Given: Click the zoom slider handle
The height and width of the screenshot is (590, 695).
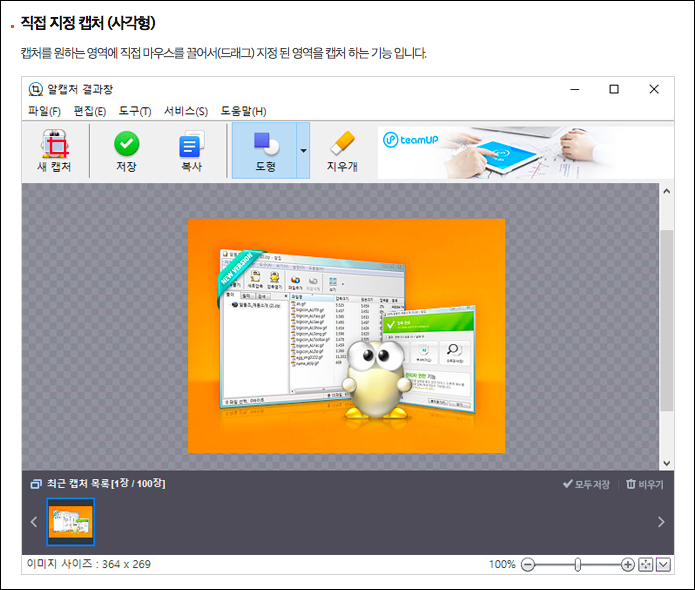Looking at the screenshot, I should pyautogui.click(x=578, y=565).
